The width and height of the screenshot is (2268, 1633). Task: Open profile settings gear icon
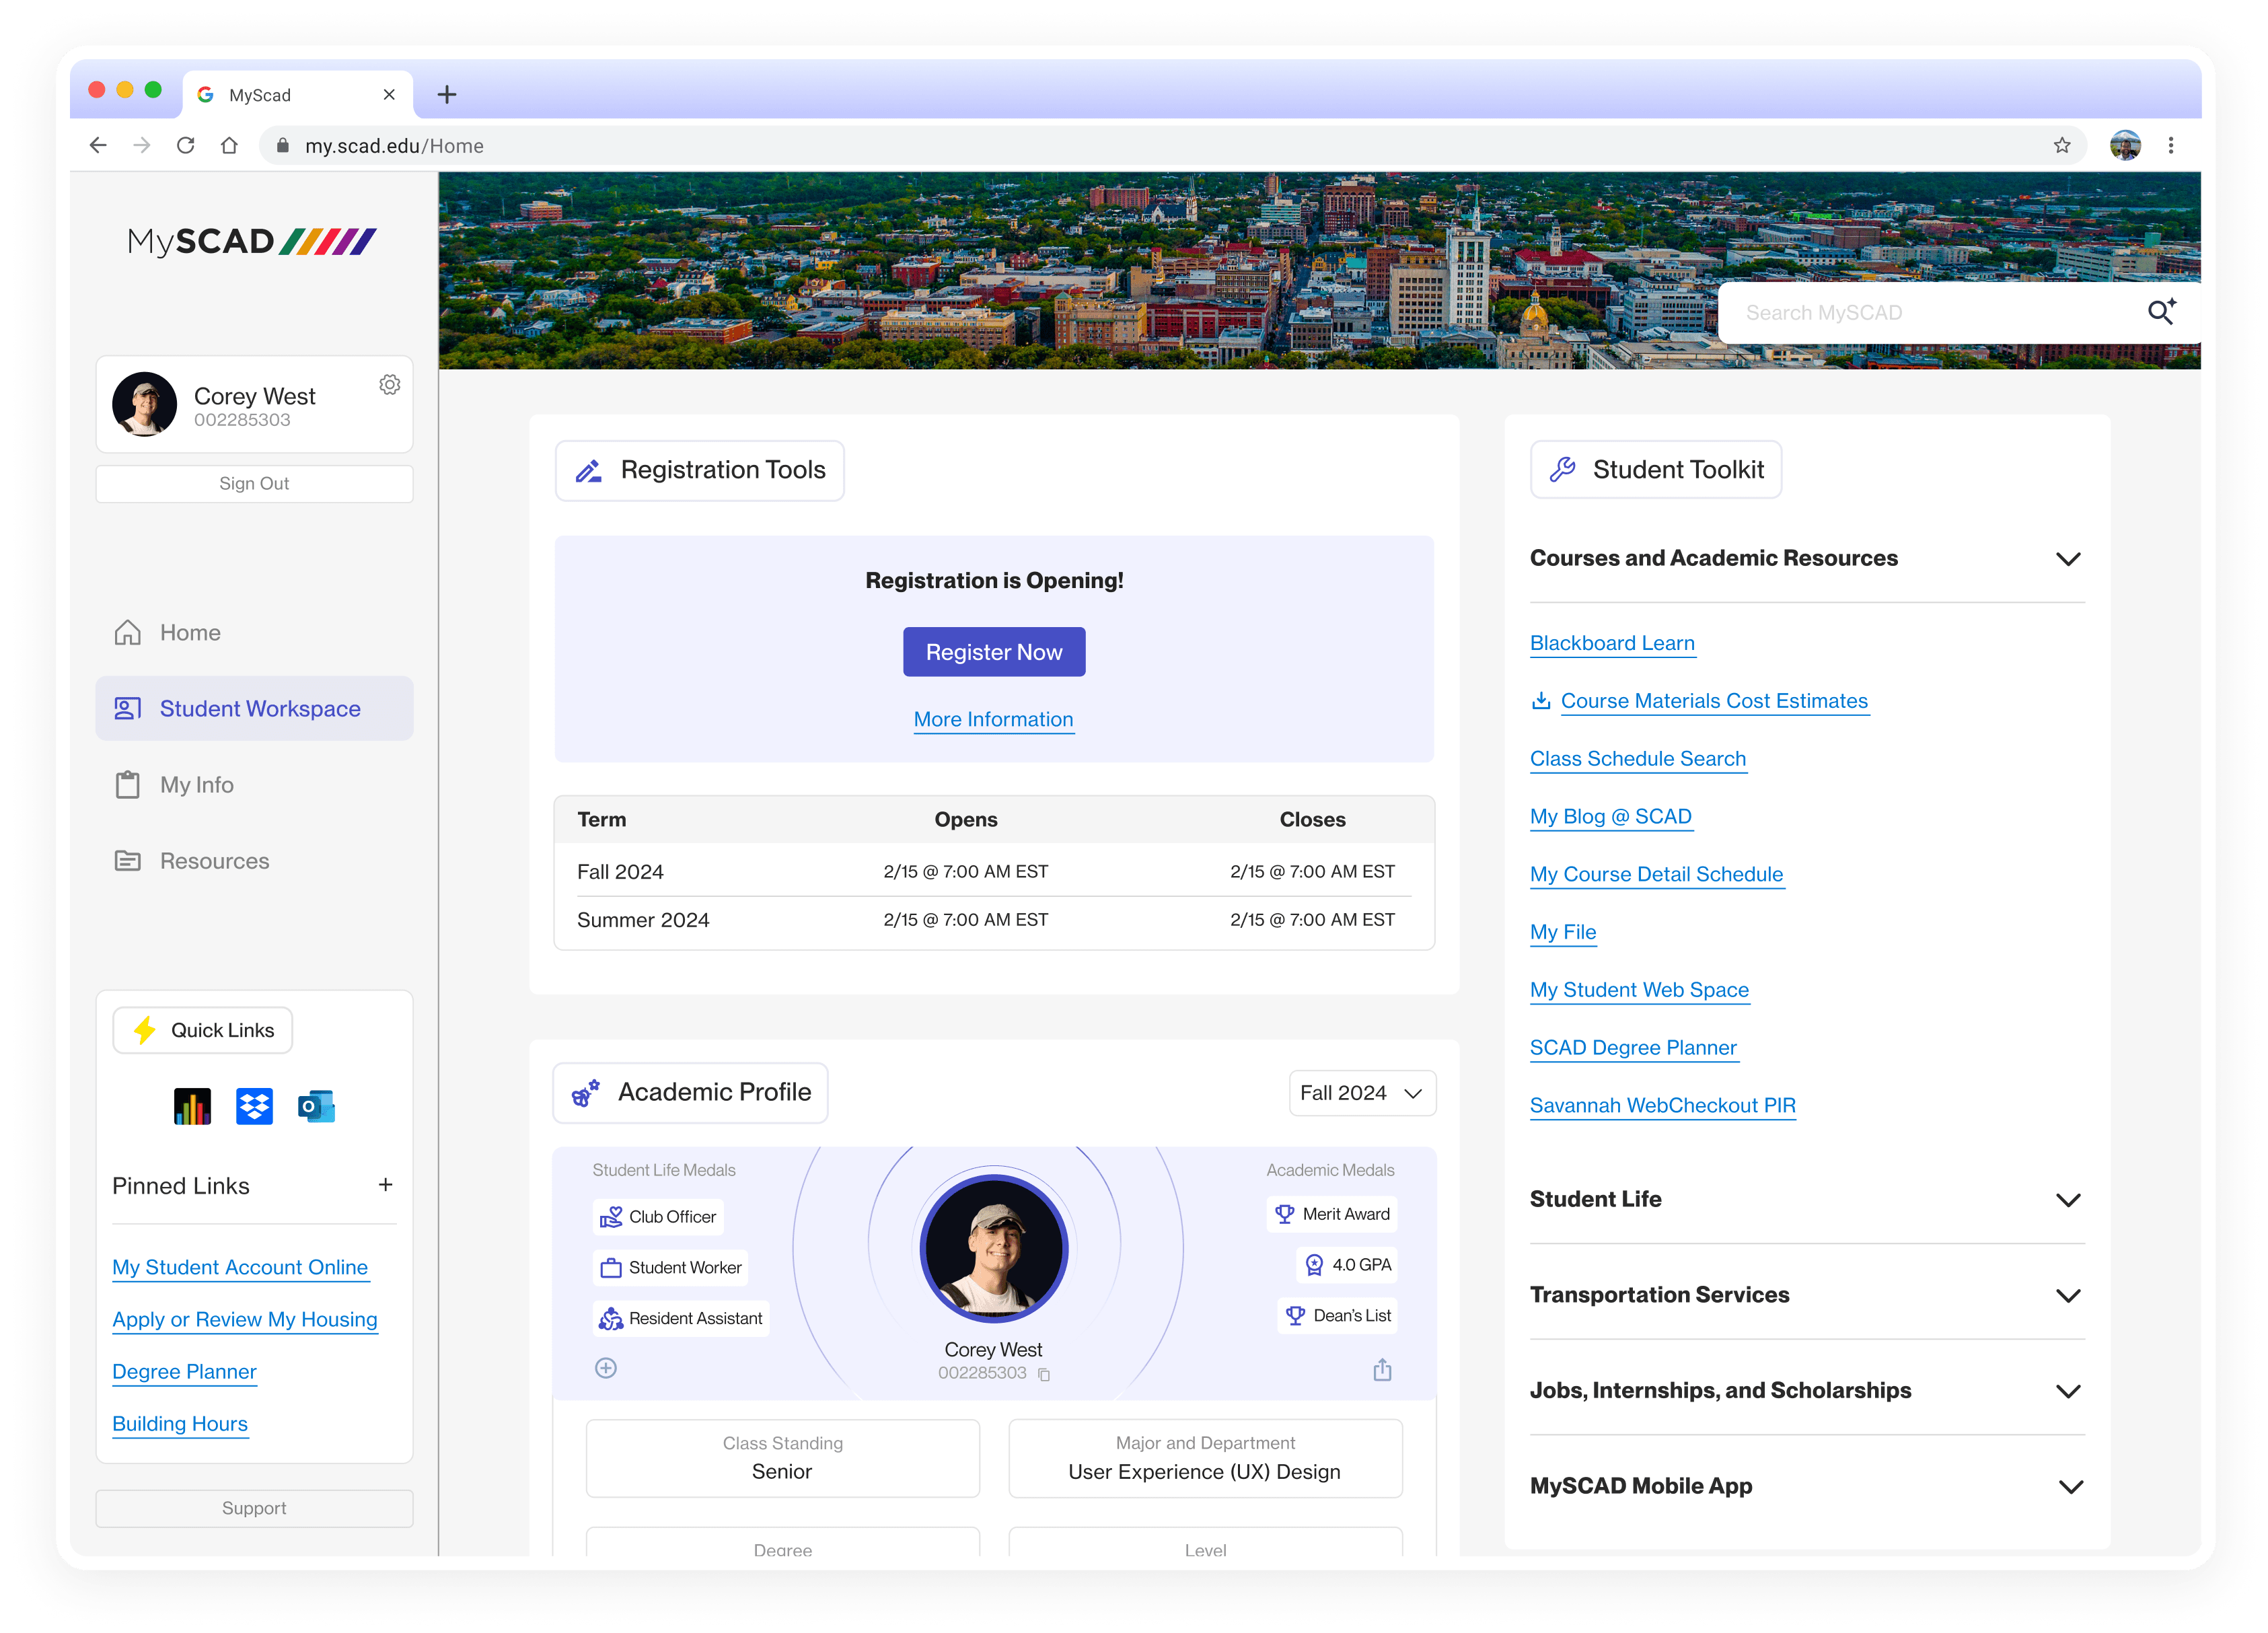[389, 385]
